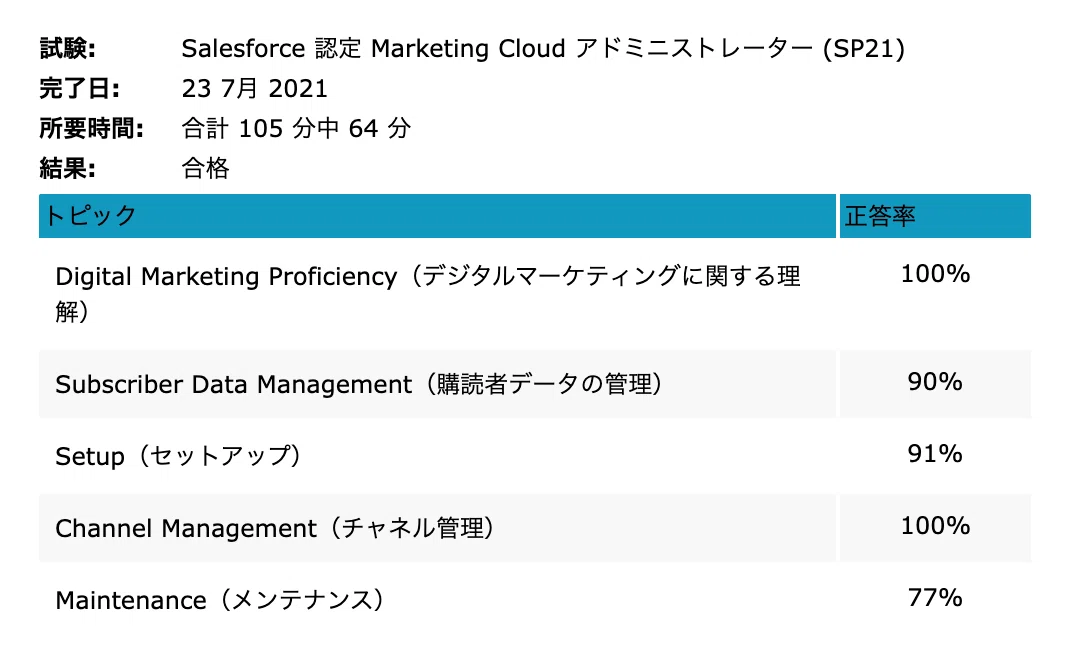The height and width of the screenshot is (670, 1068).
Task: Click the completion date 23 7月 2021
Action: (x=255, y=89)
